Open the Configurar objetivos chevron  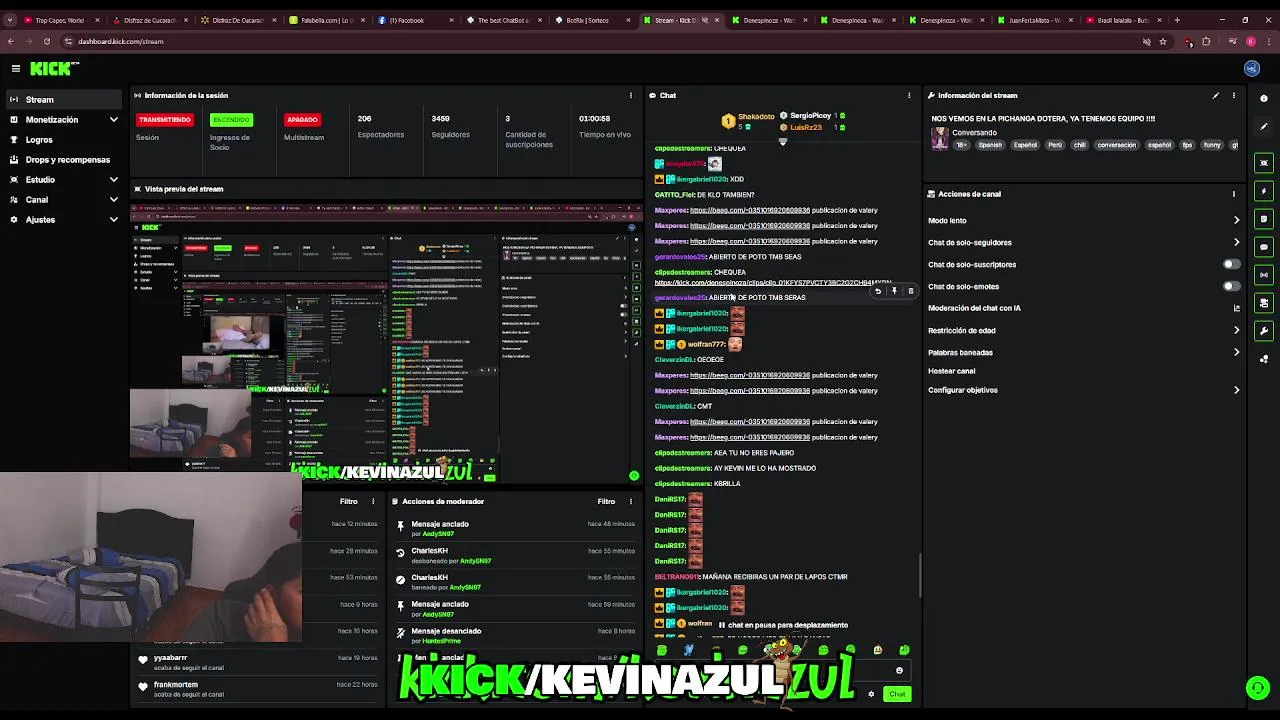[1236, 390]
